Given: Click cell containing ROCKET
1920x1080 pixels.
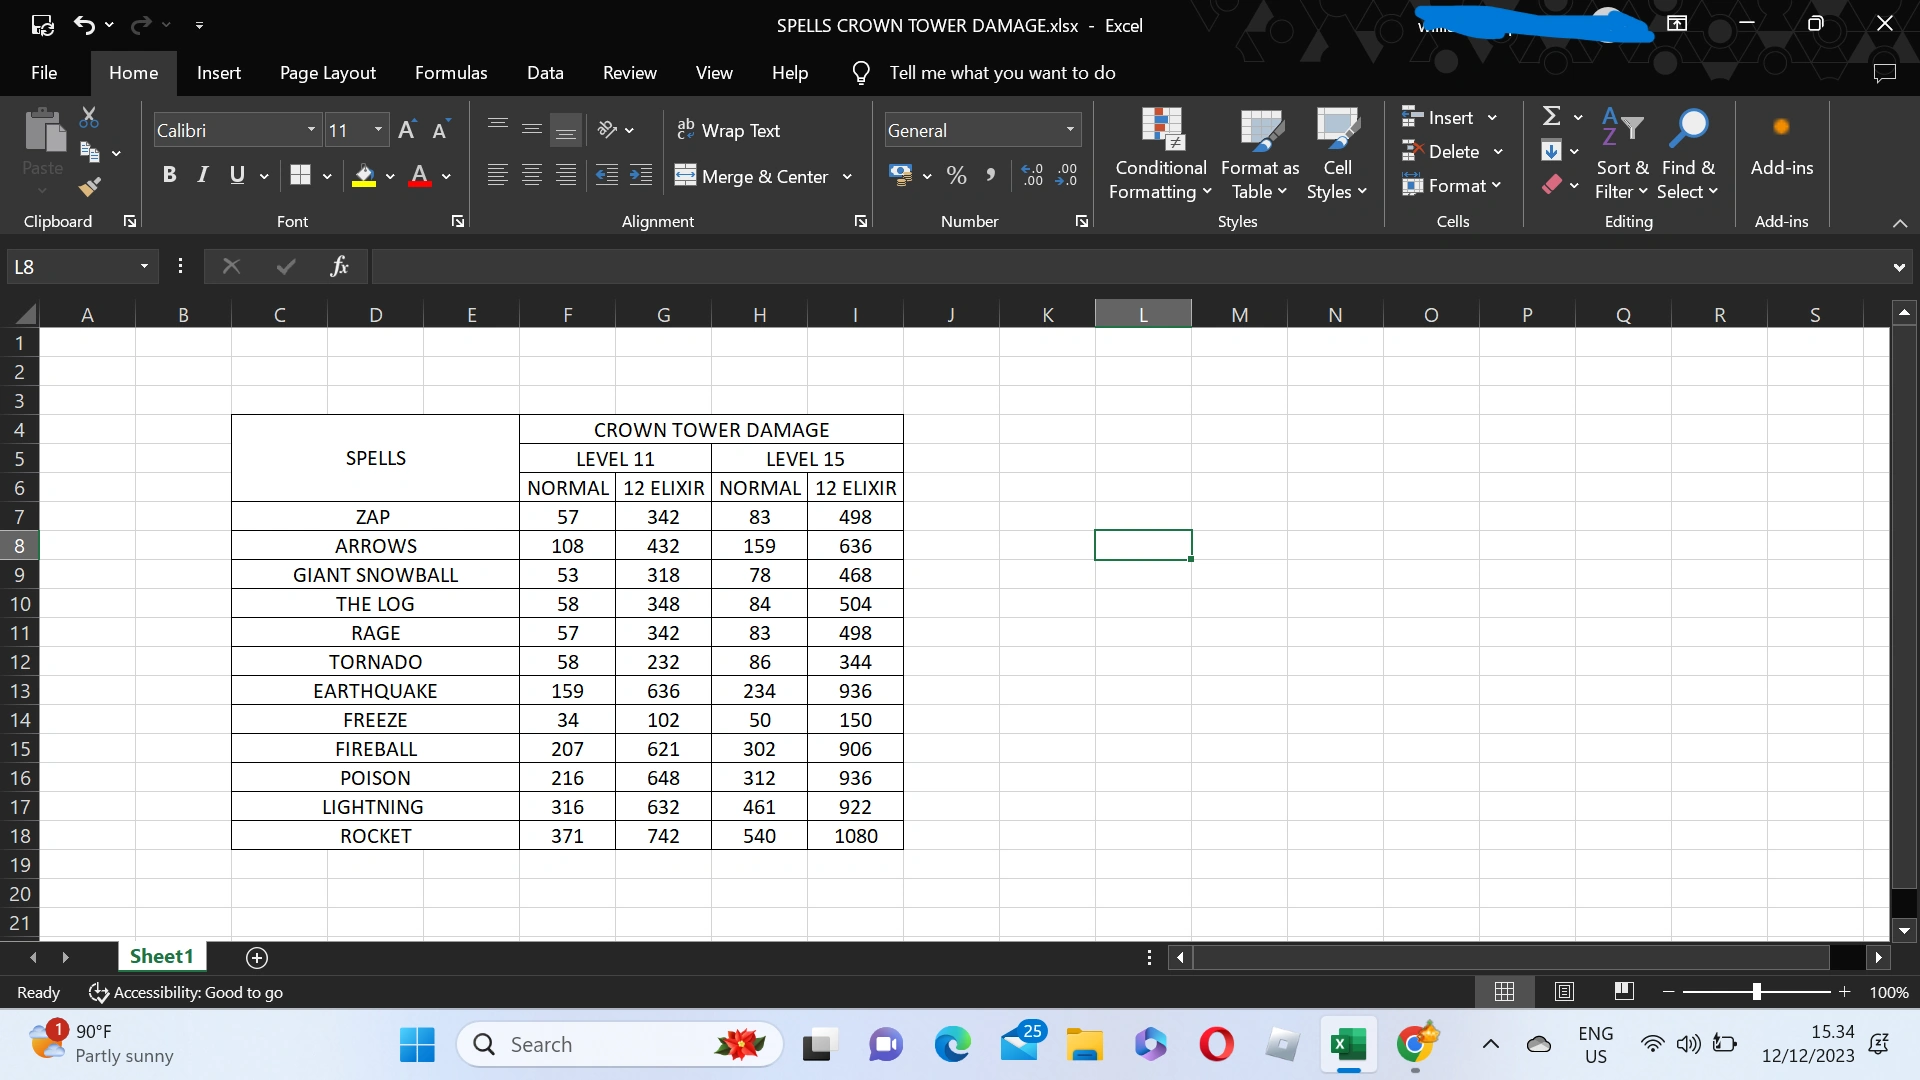Looking at the screenshot, I should tap(375, 836).
